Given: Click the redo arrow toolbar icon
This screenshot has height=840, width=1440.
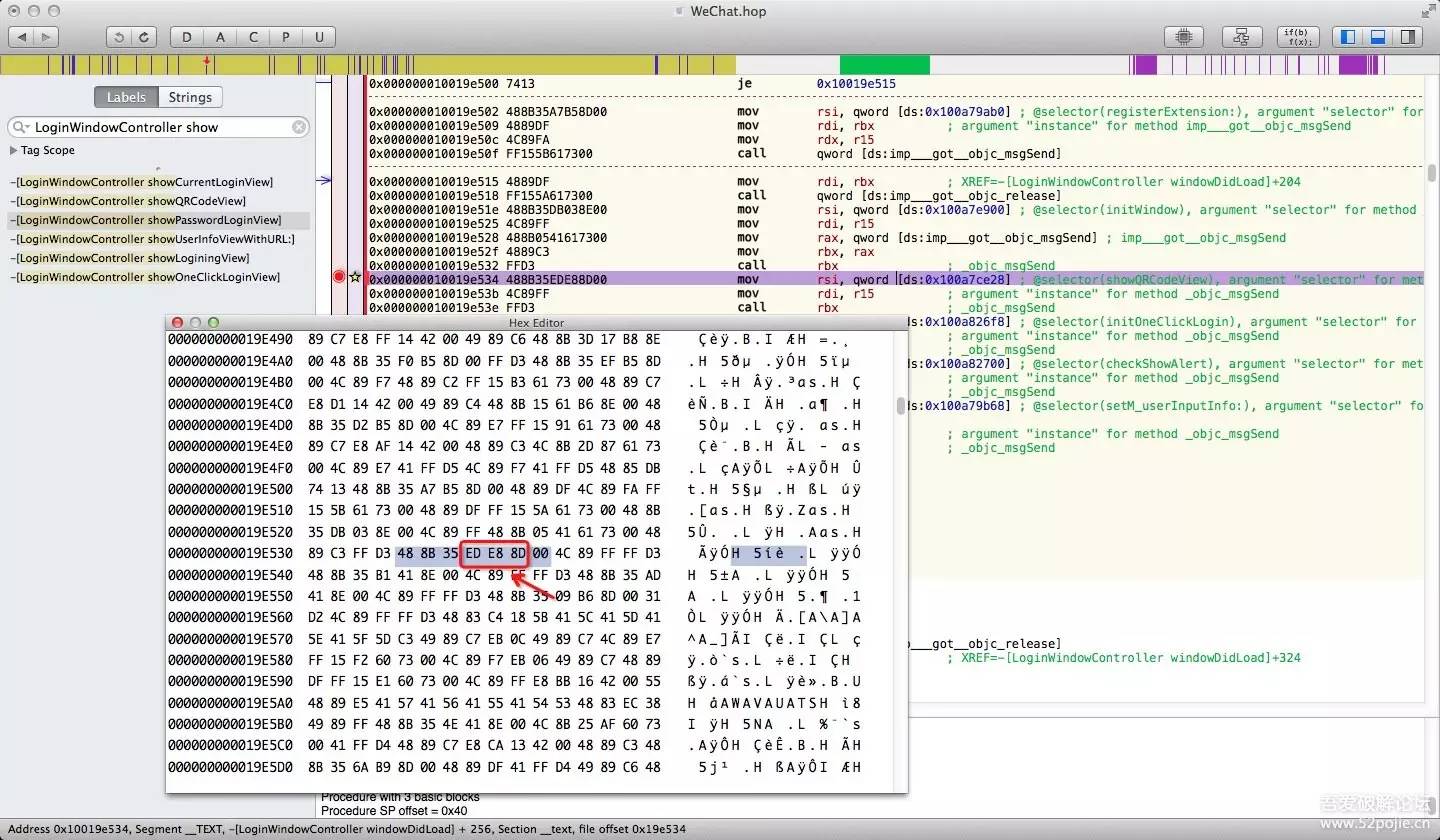Looking at the screenshot, I should tap(146, 37).
